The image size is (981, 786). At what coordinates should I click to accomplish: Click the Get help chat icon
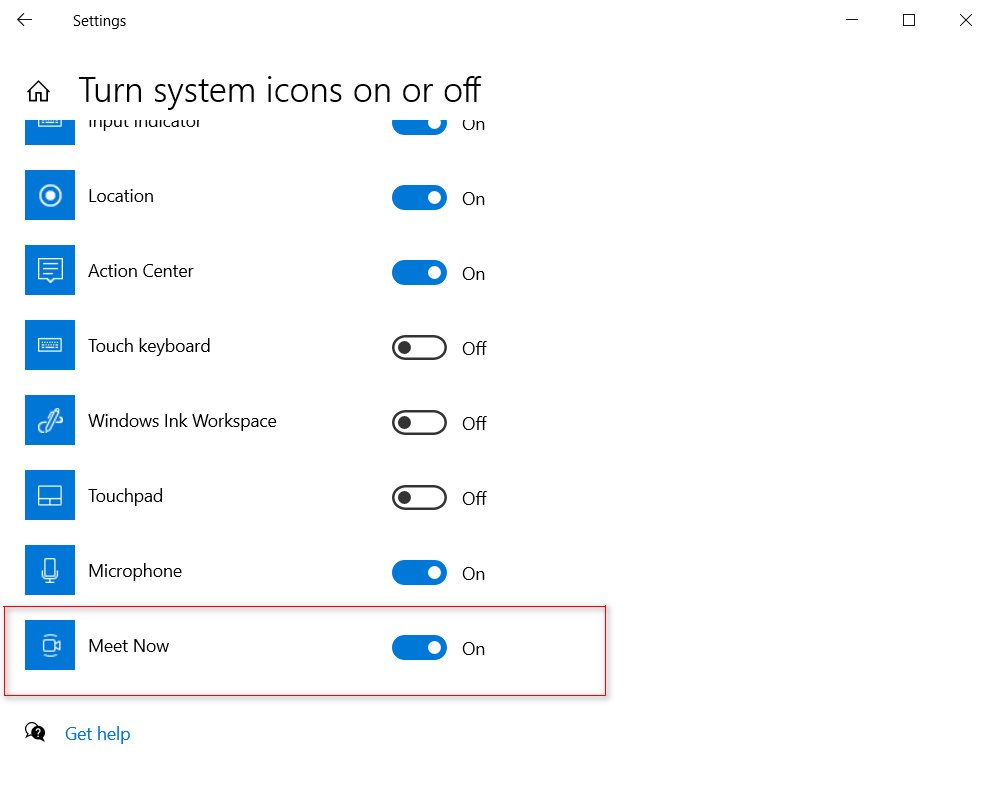pos(35,732)
